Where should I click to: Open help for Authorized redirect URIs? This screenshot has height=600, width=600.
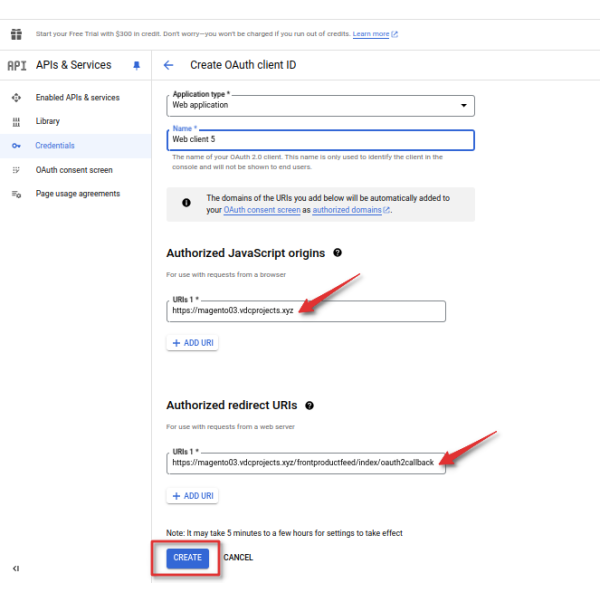pyautogui.click(x=309, y=405)
